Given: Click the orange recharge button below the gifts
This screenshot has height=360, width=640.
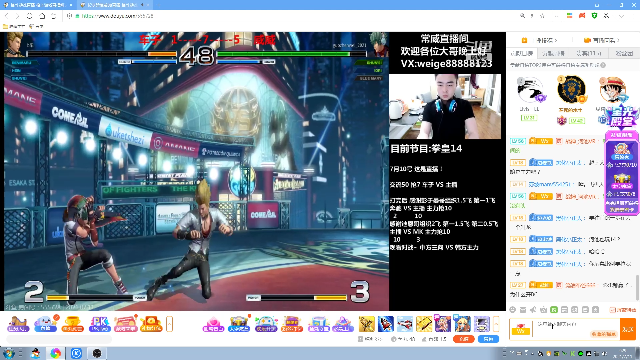Looking at the screenshot, I should click(x=464, y=339).
